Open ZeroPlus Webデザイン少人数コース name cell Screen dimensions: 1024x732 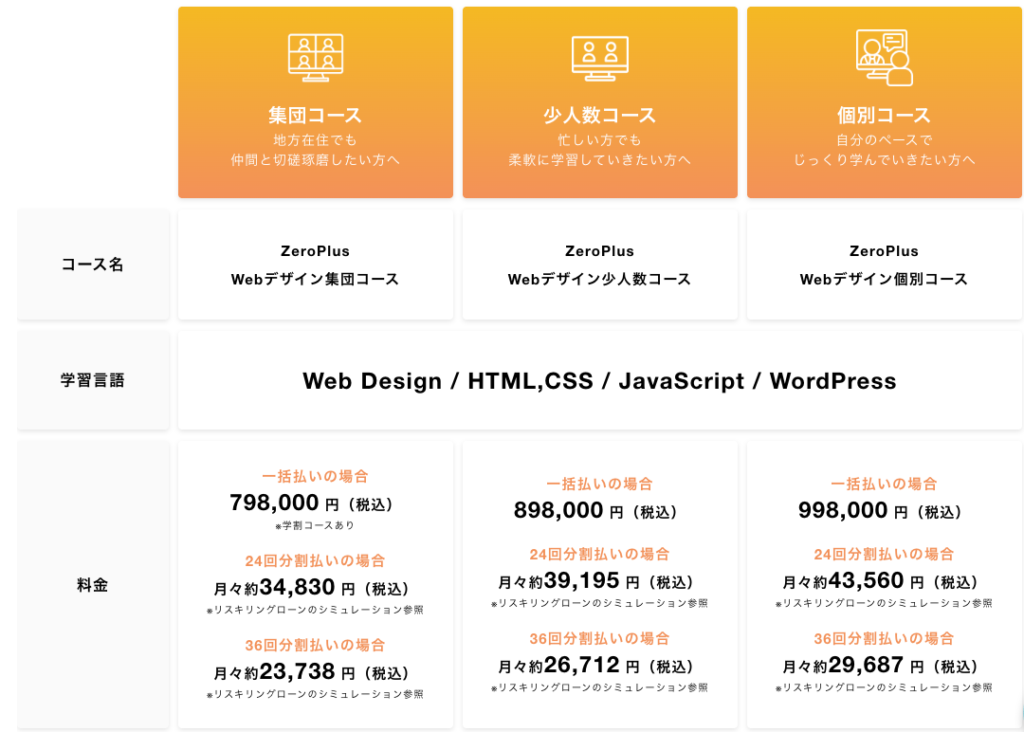pos(599,265)
